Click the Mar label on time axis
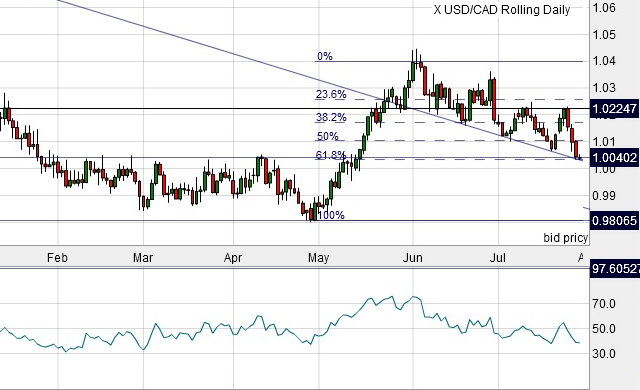The width and height of the screenshot is (640, 390). 143,258
